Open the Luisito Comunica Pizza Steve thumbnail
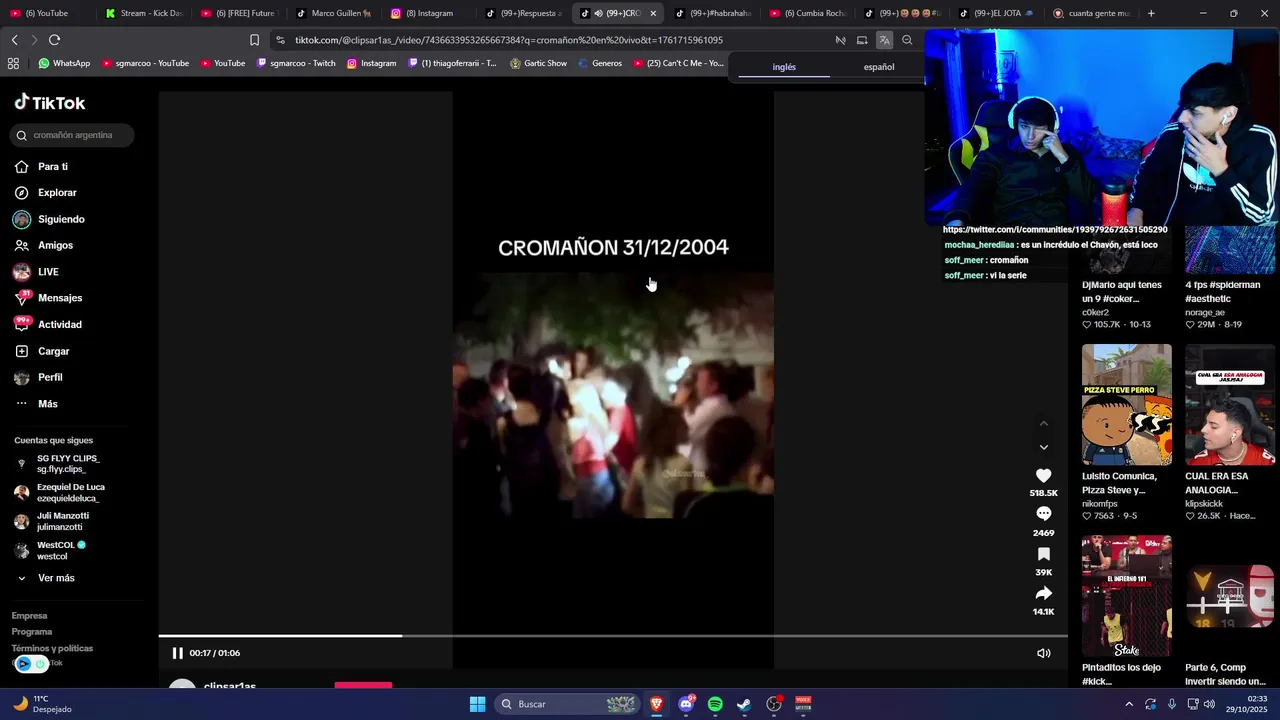 coord(1127,404)
